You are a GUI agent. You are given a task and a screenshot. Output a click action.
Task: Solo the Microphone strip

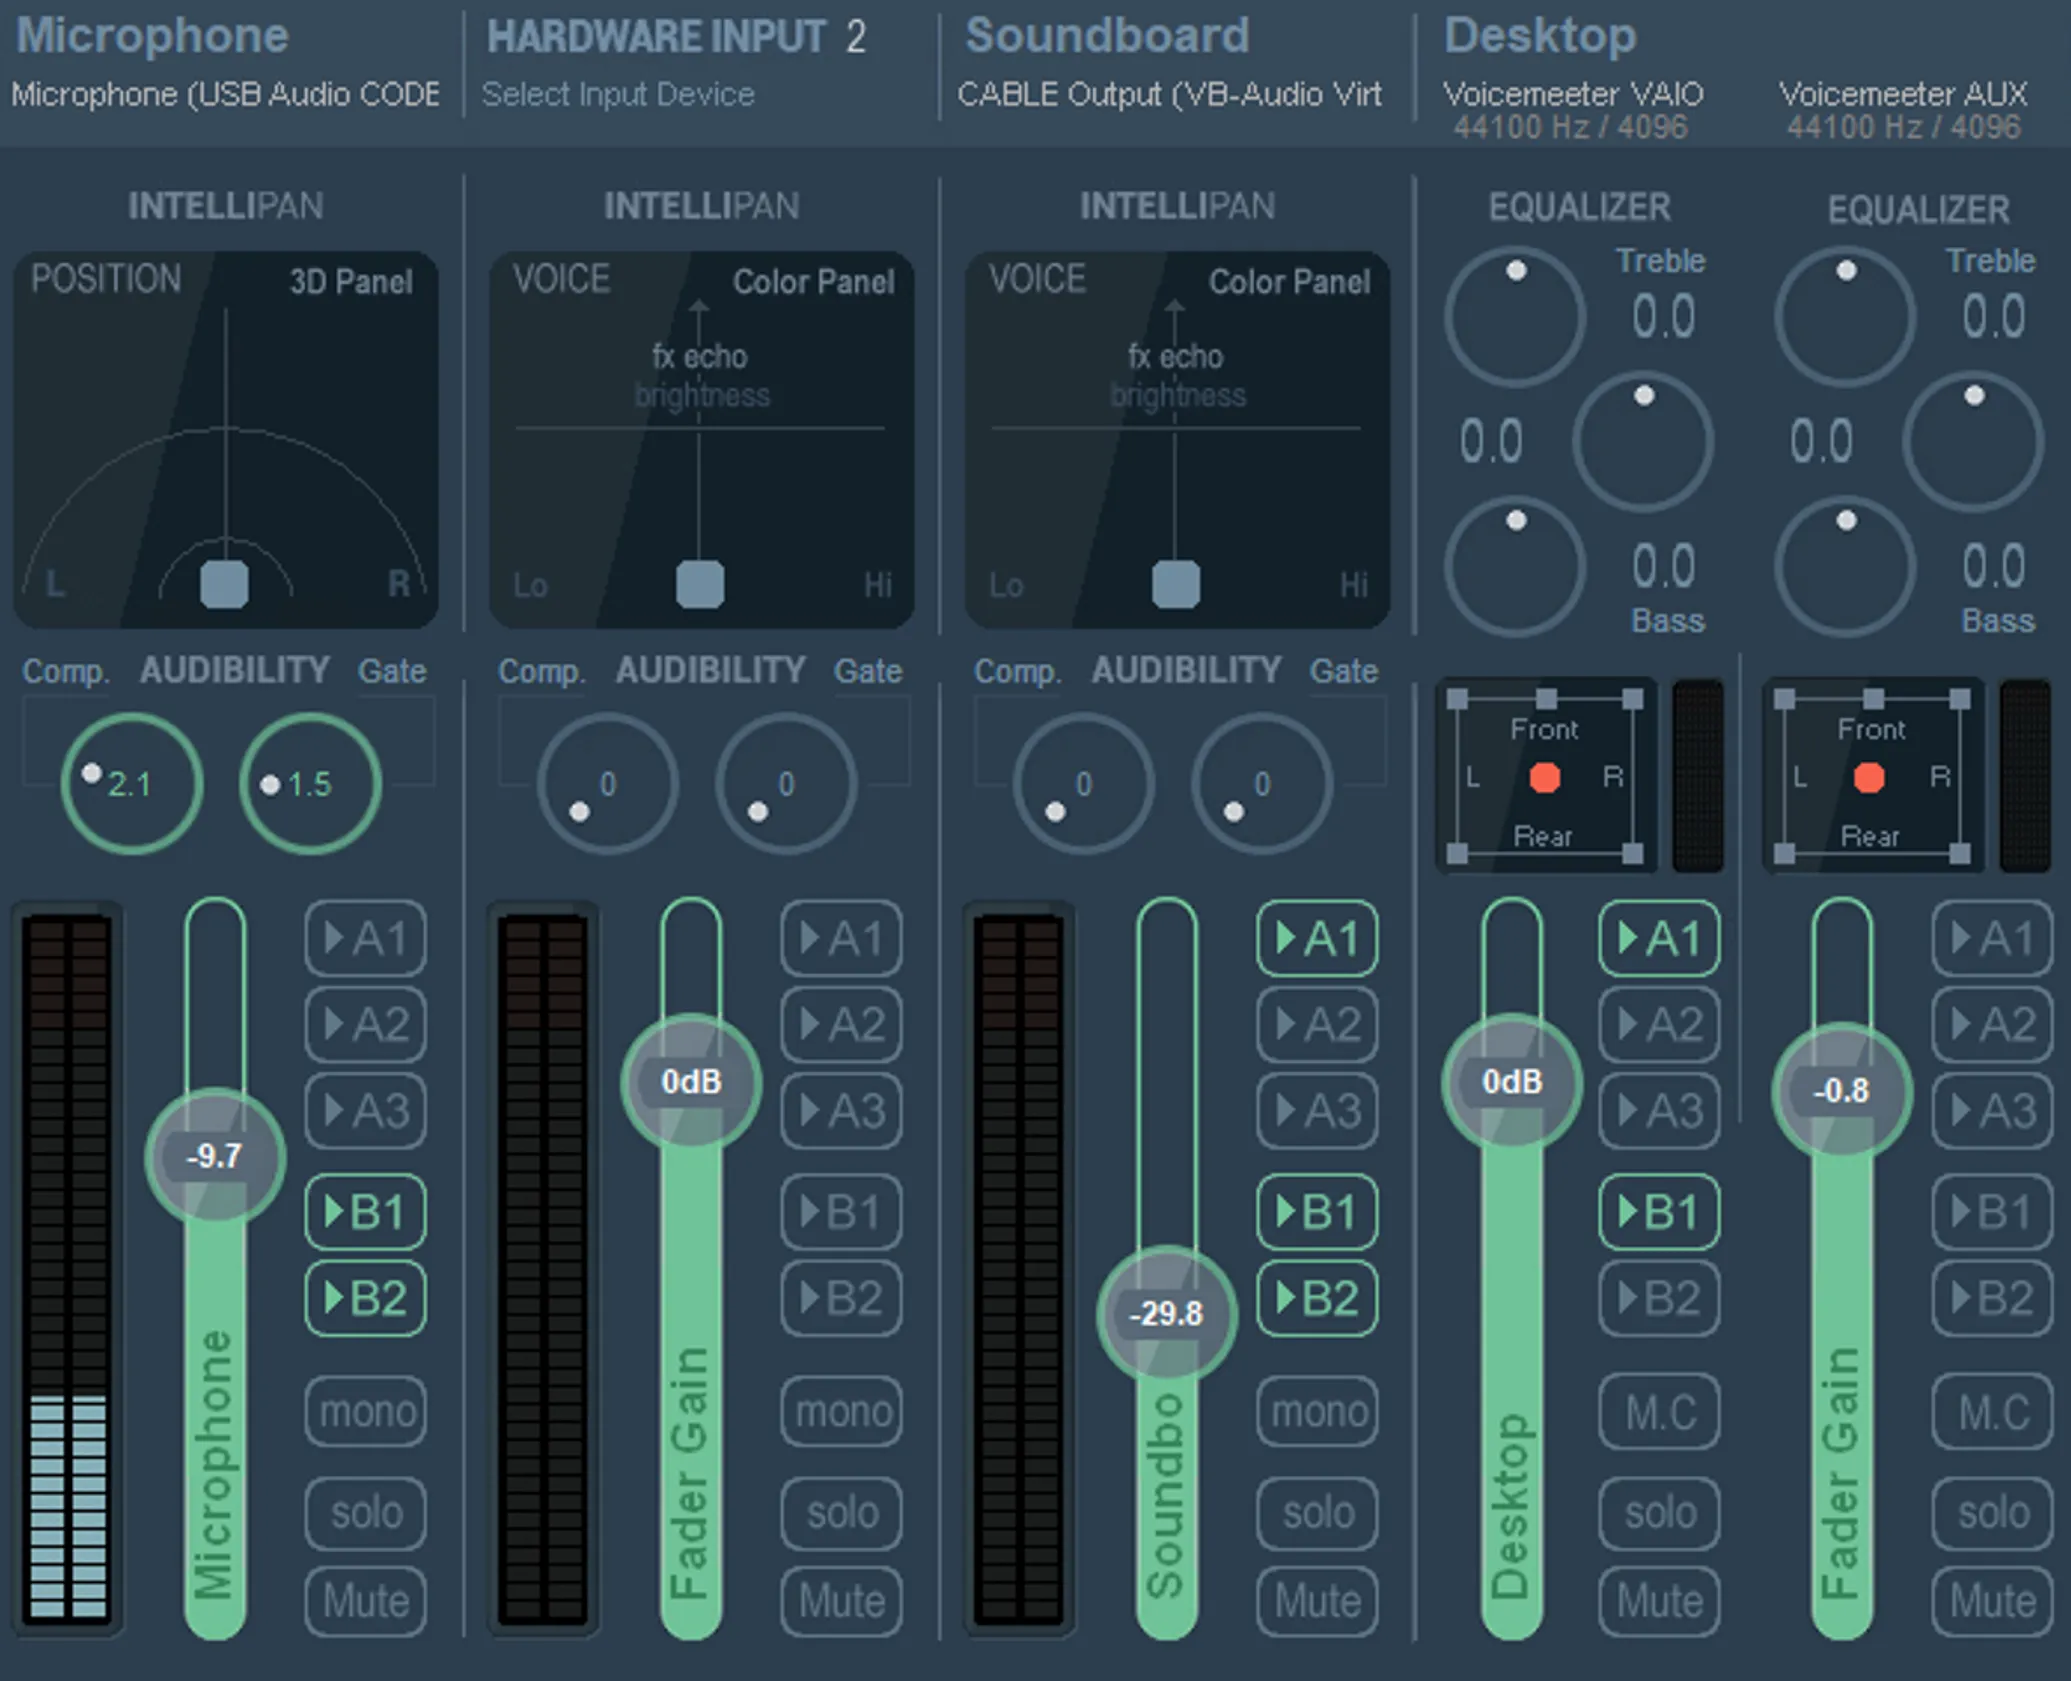[x=366, y=1512]
